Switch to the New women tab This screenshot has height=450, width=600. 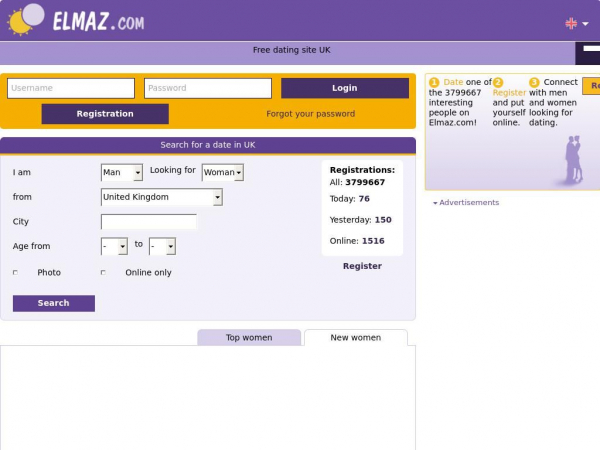(355, 338)
